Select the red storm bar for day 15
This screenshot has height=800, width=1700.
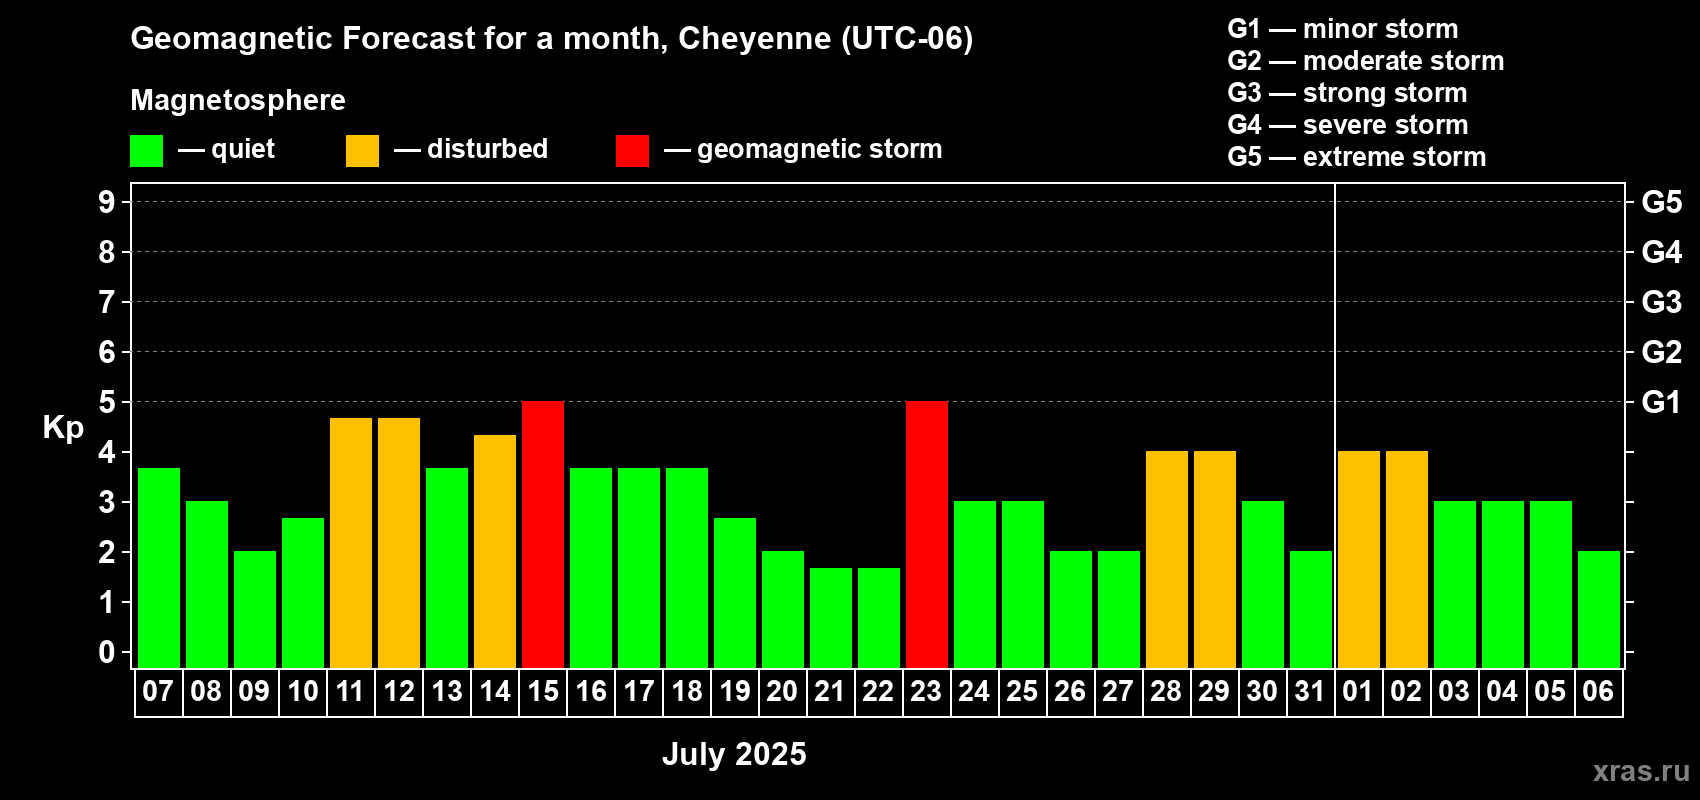point(543,534)
